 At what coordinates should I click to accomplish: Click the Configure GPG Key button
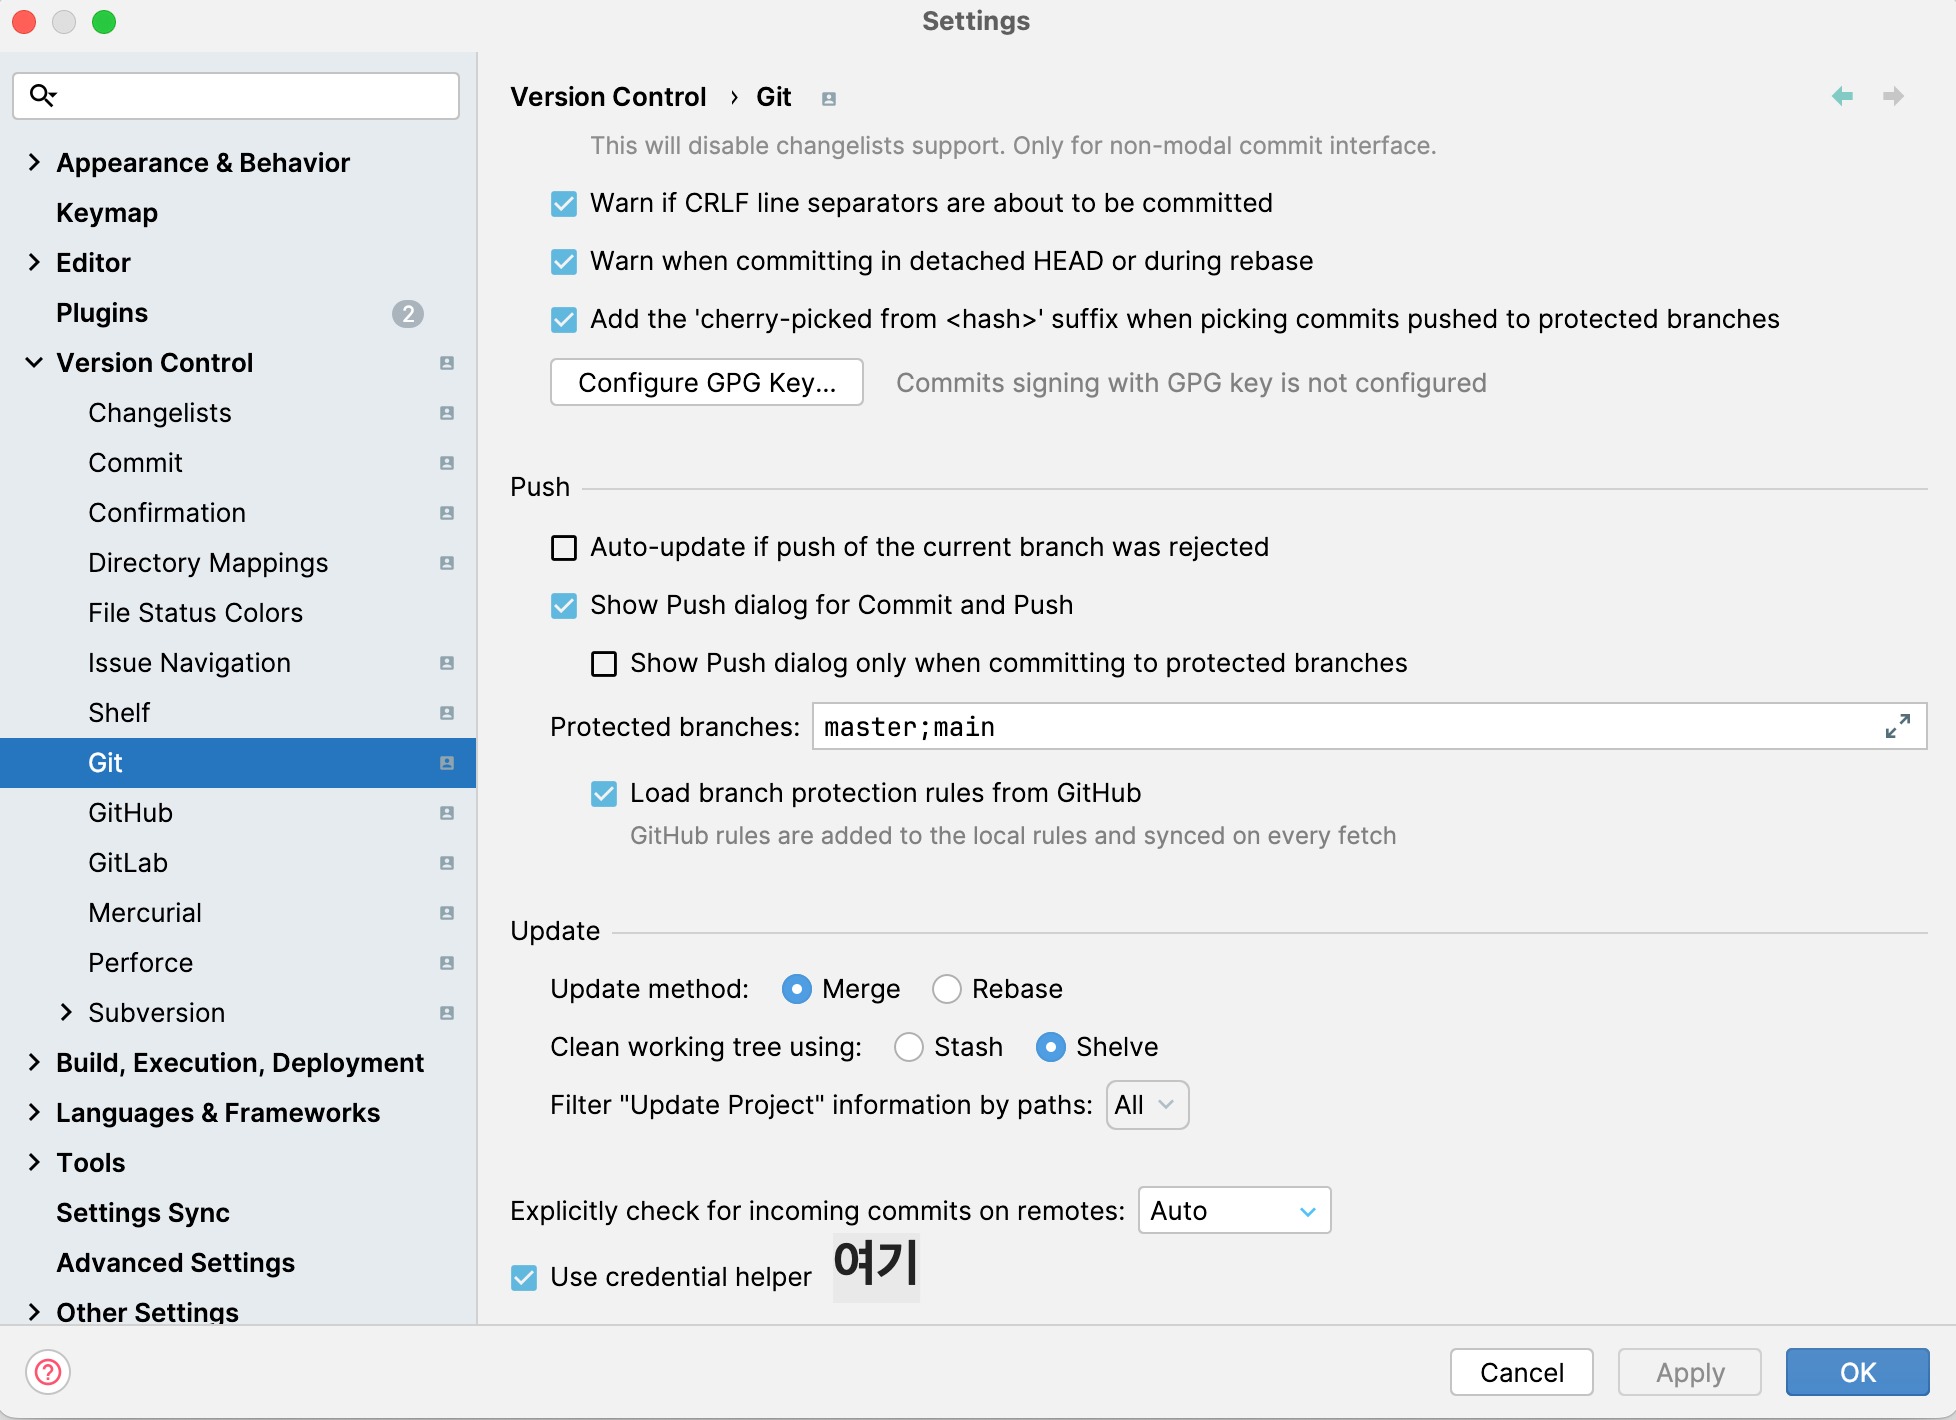click(706, 382)
